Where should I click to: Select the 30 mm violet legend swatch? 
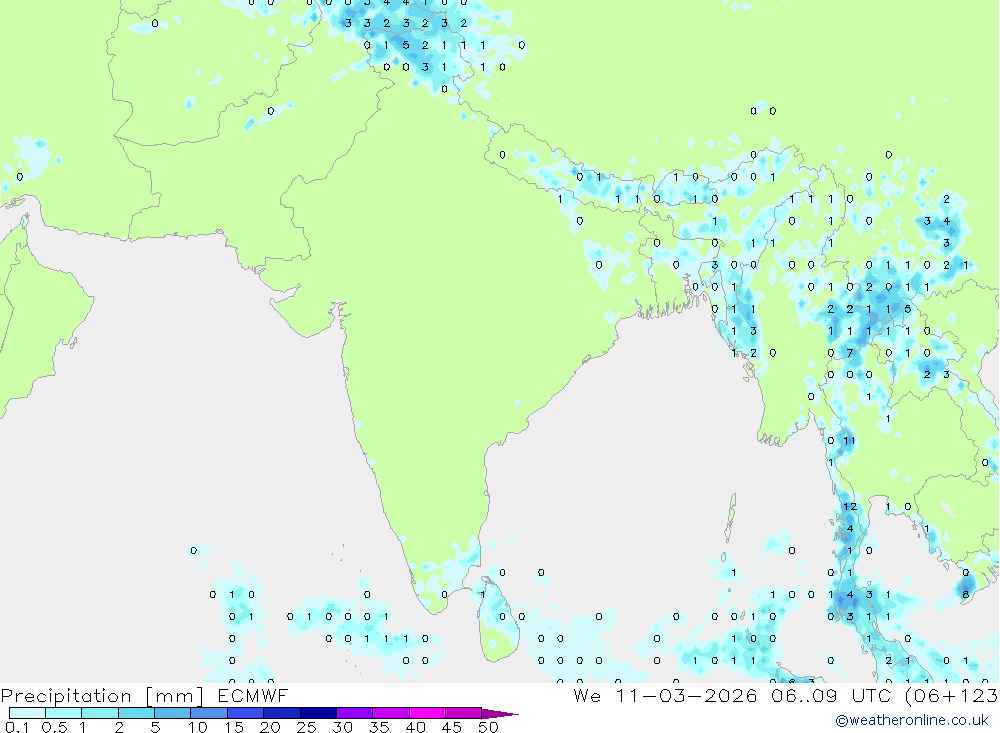coord(354,713)
